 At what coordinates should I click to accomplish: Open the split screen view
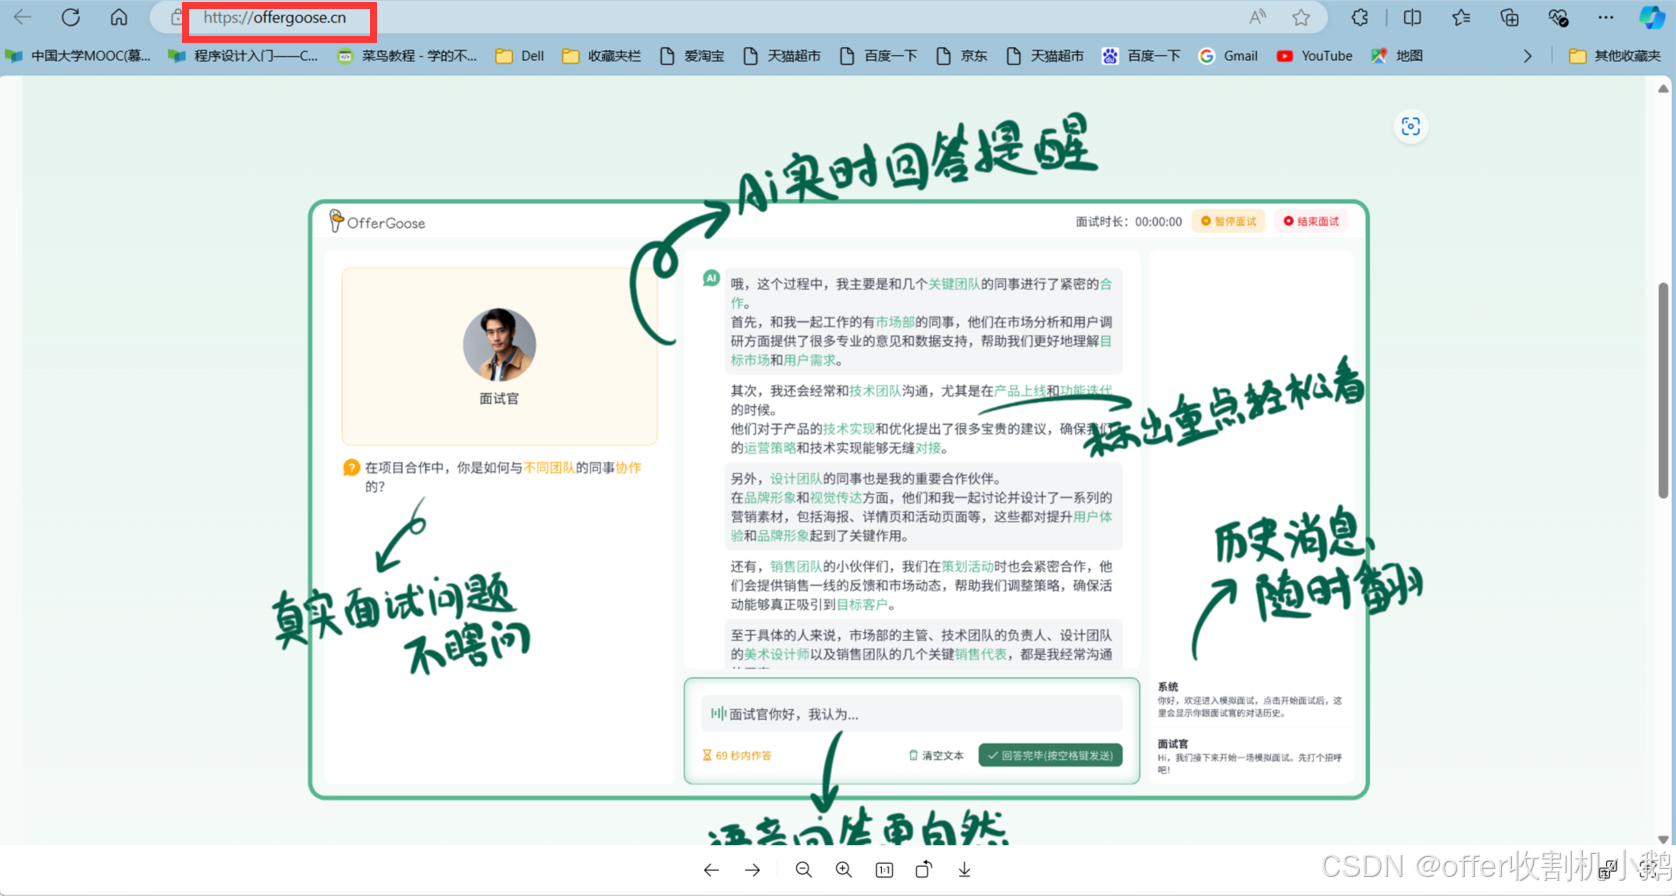(x=1412, y=17)
